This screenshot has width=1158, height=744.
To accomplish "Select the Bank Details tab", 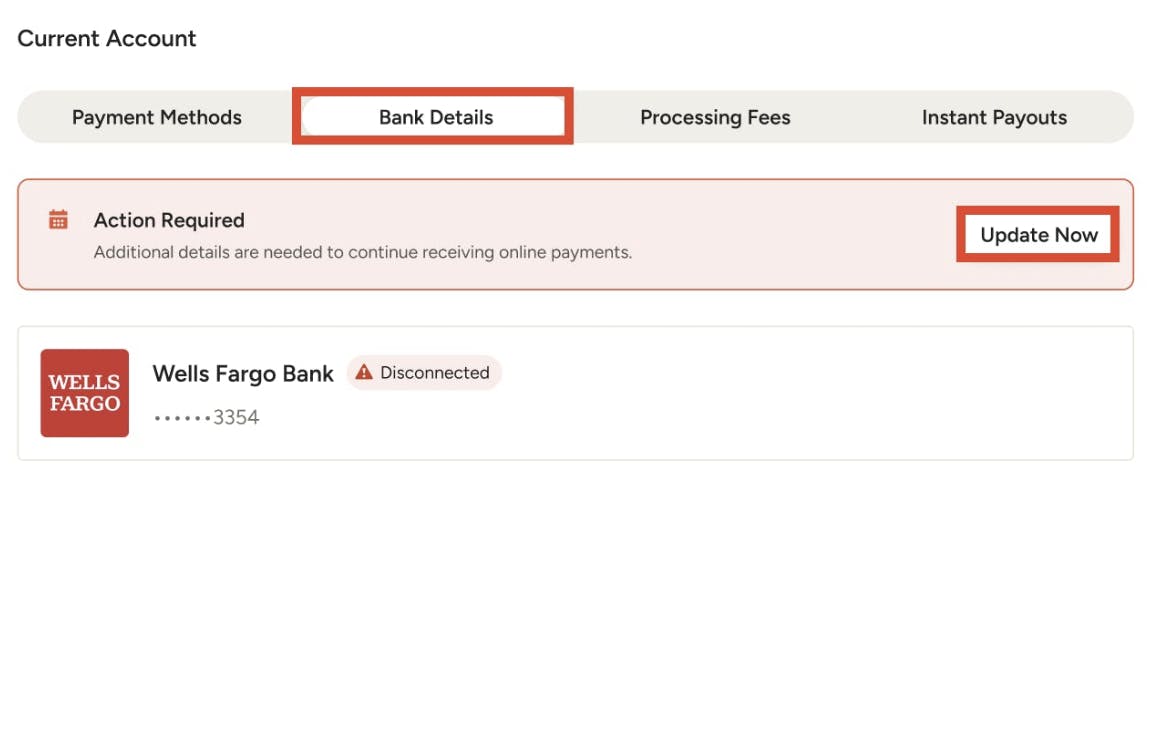I will click(433, 116).
